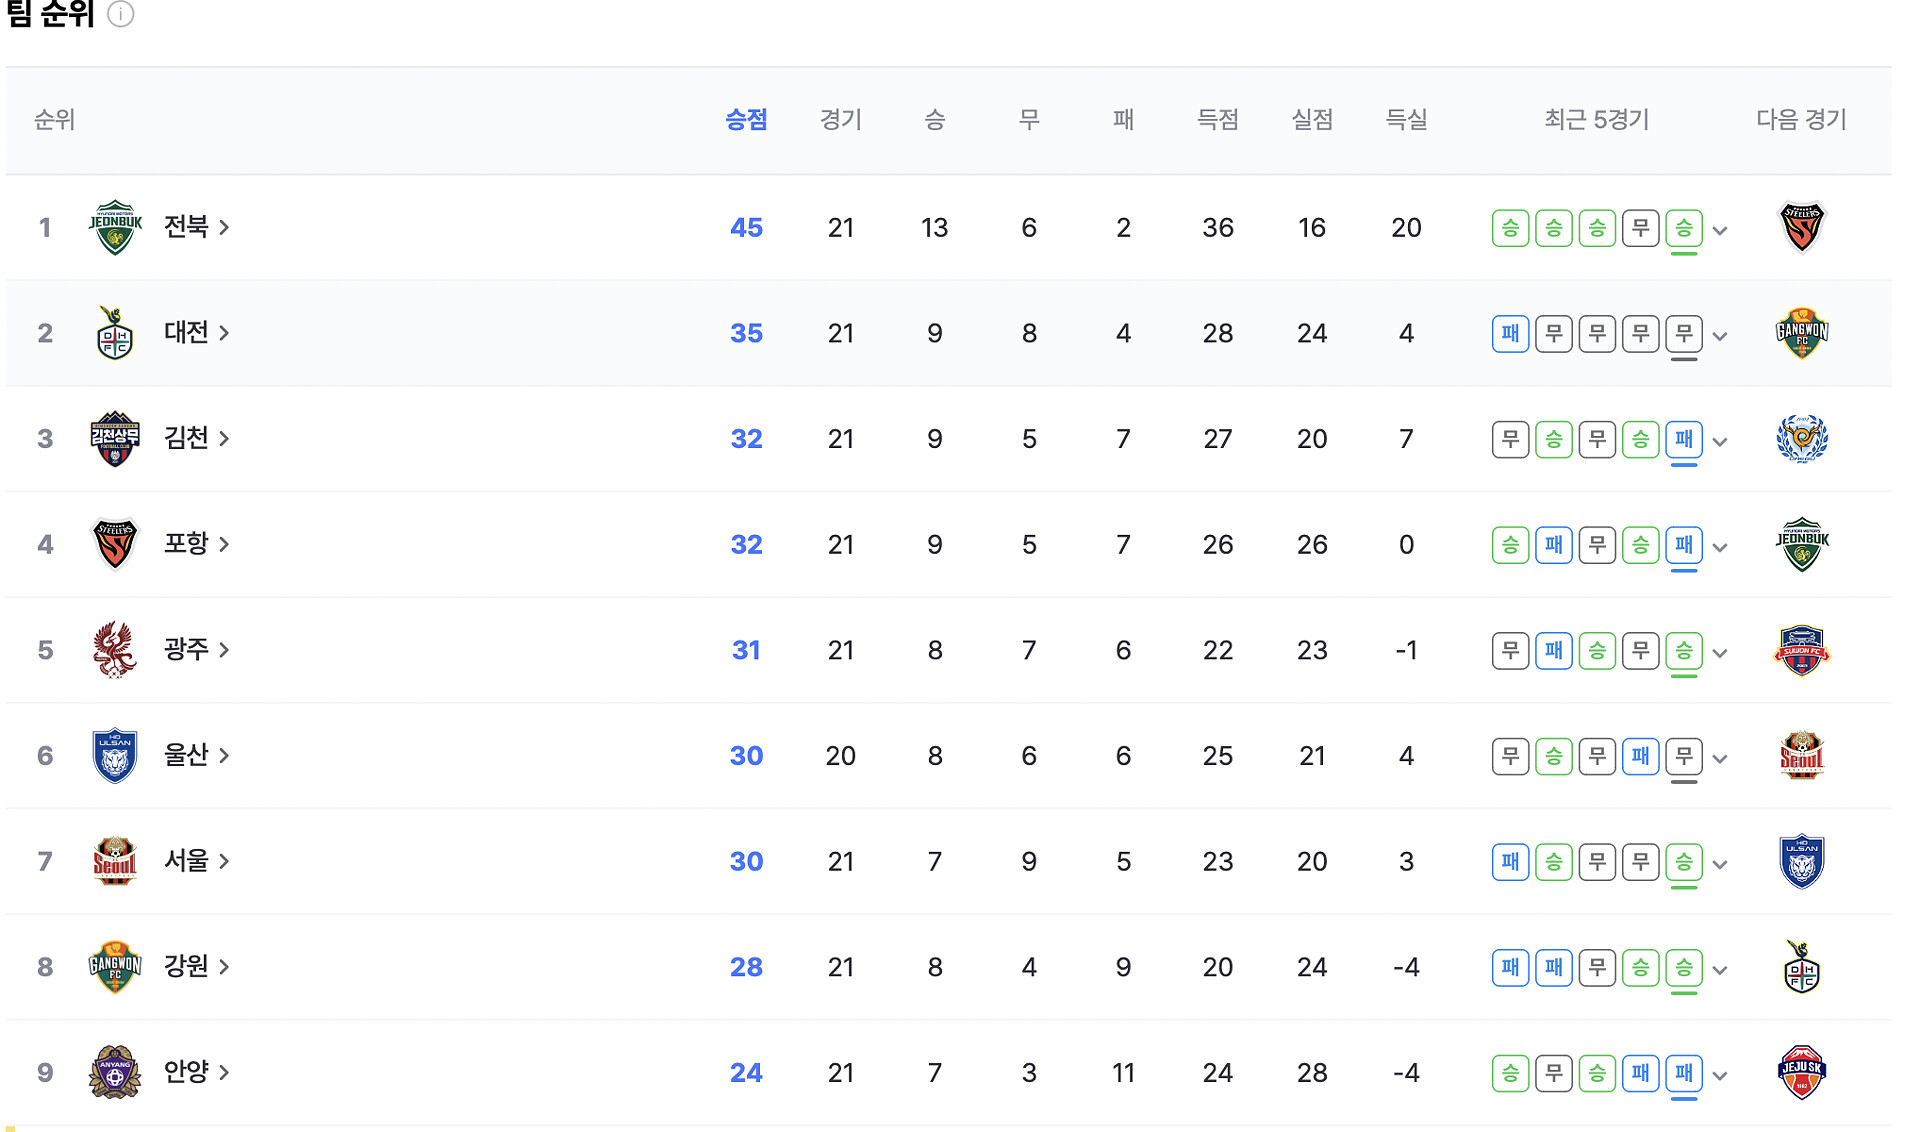The image size is (1920, 1132).
Task: Open the Jeju SK next-match crest for 안양
Action: 1801,1073
